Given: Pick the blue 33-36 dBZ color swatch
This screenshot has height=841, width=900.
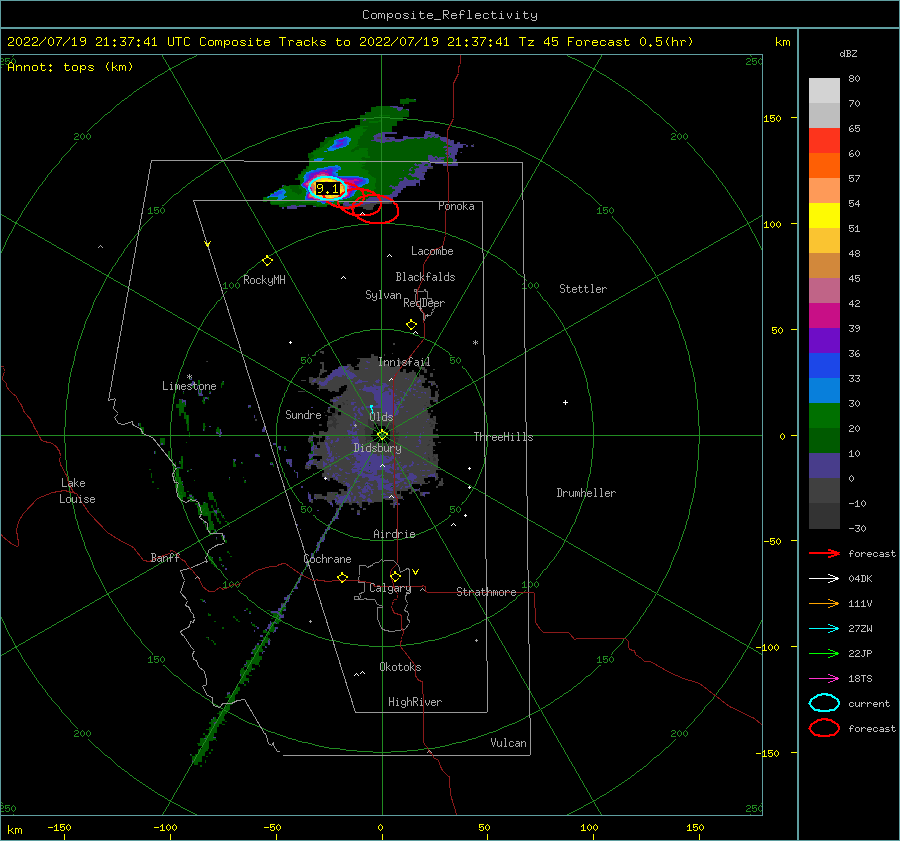Looking at the screenshot, I should (824, 366).
